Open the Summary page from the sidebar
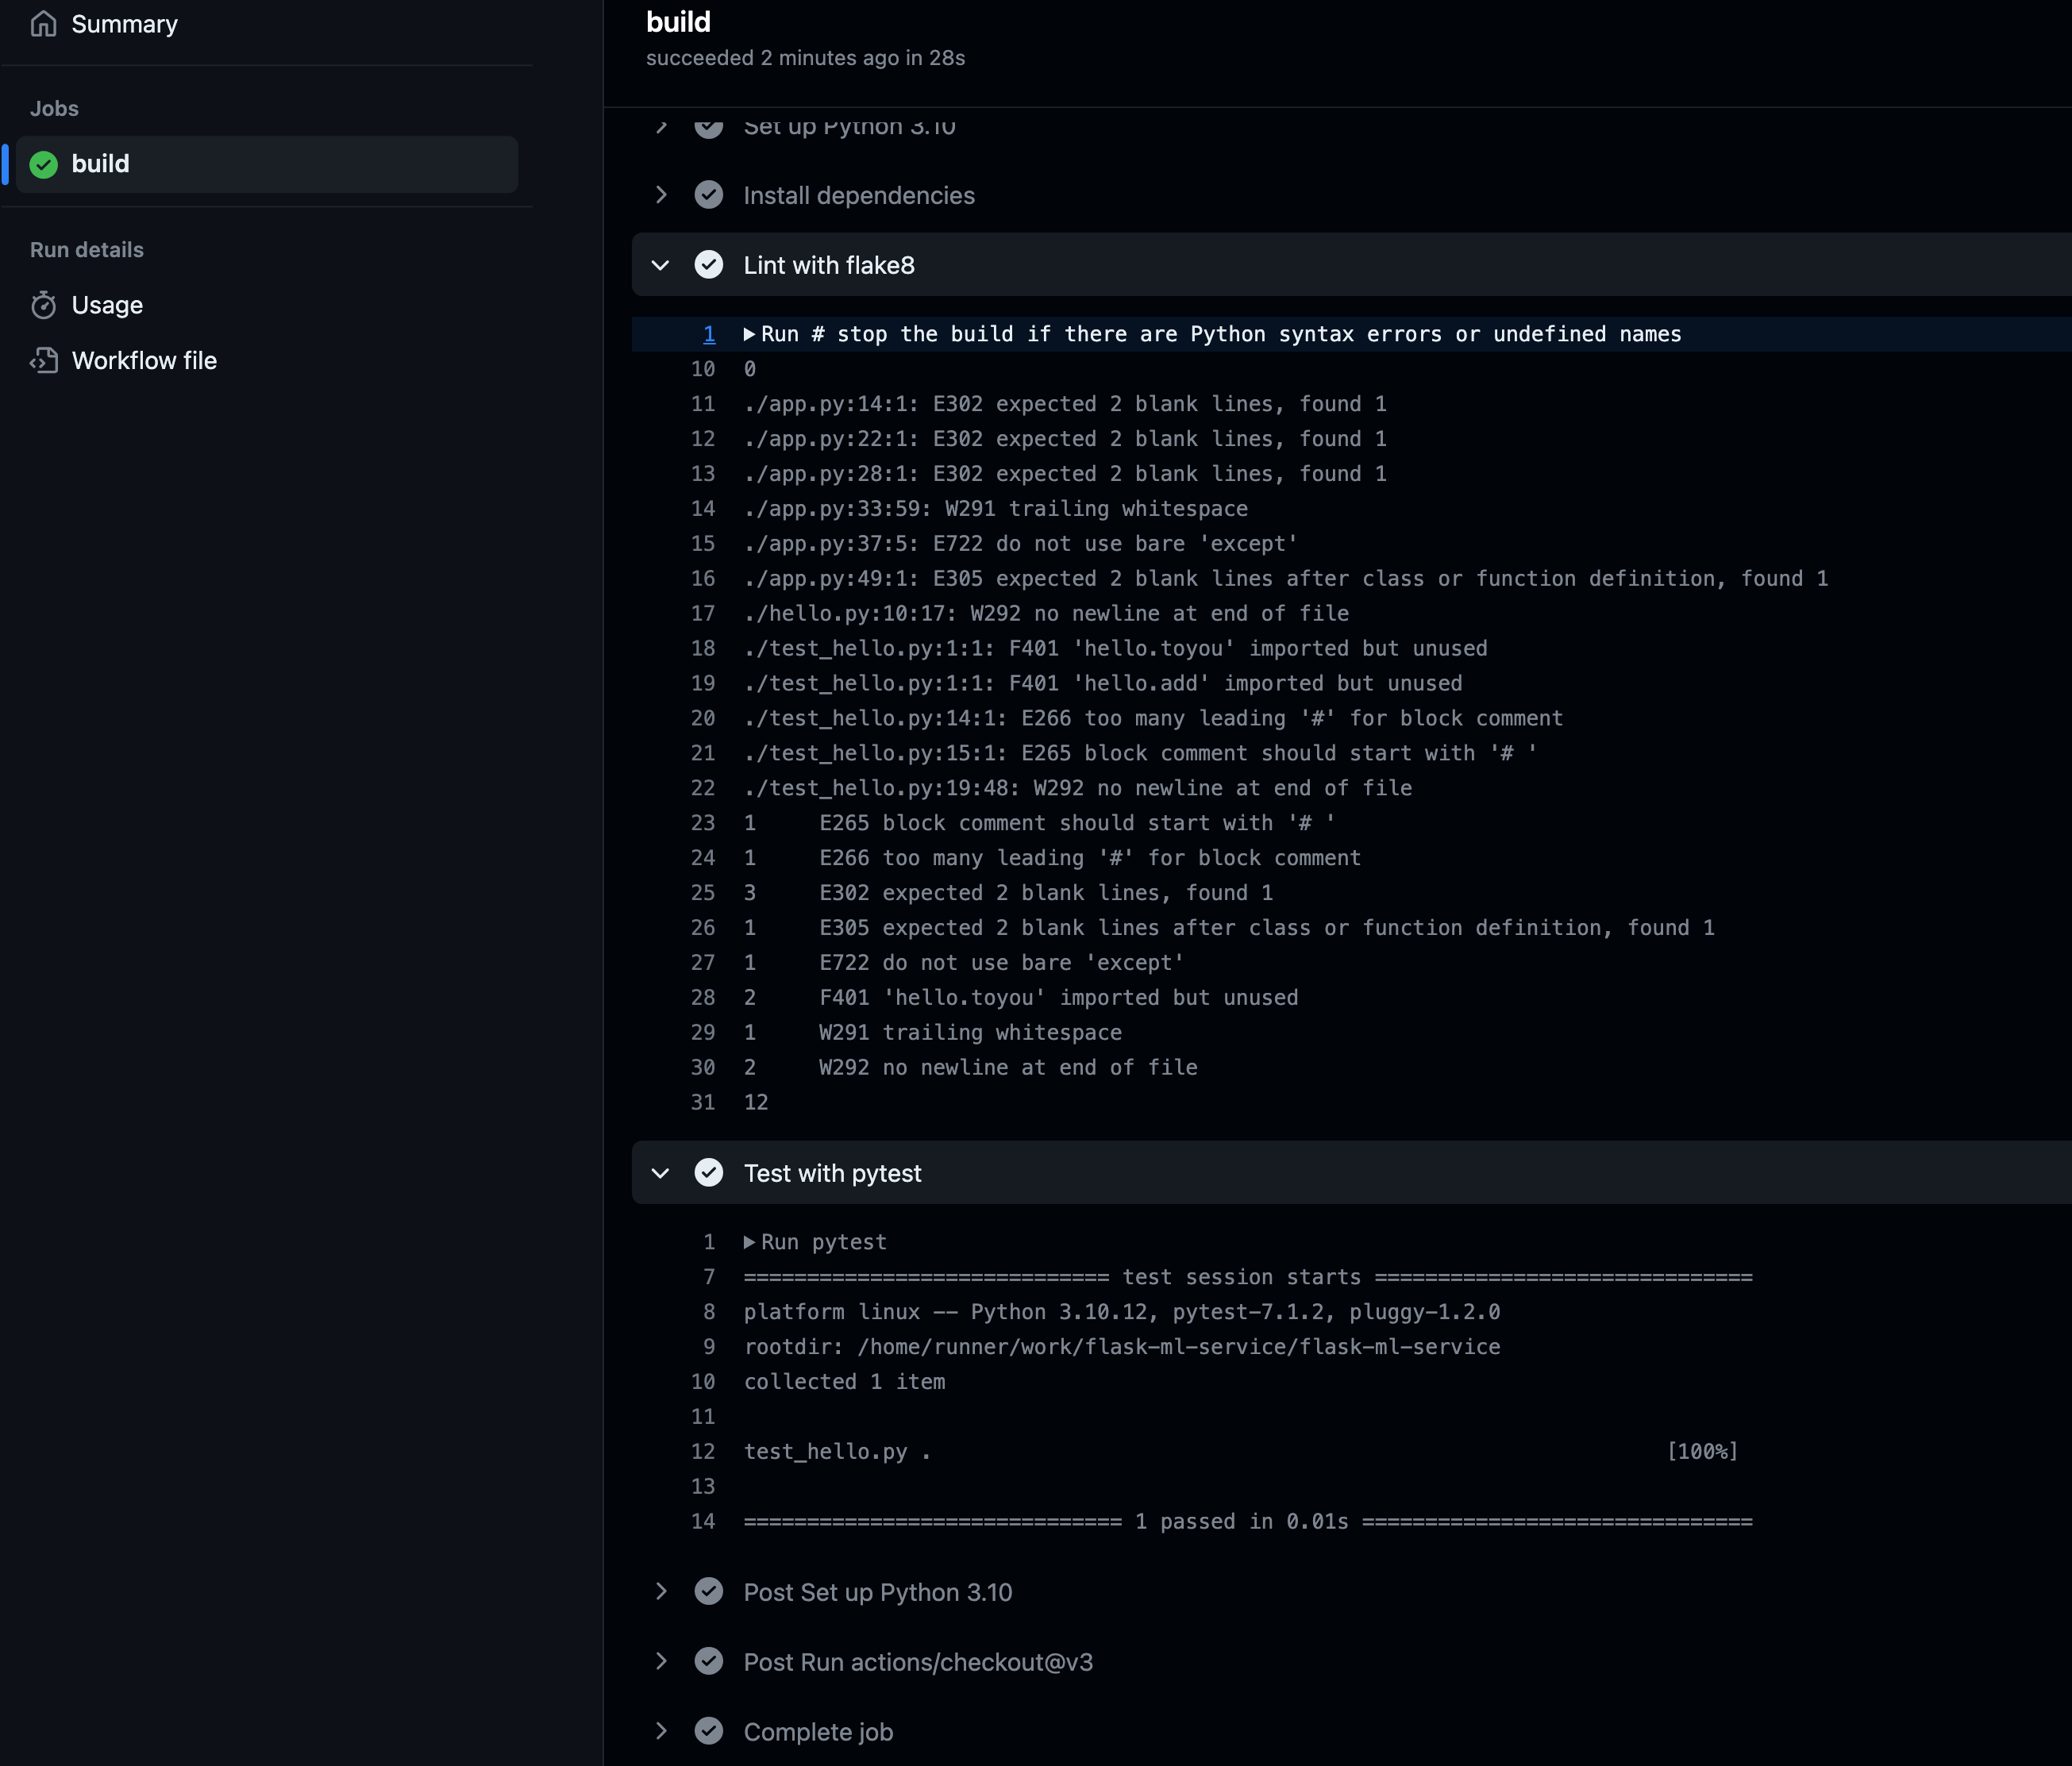 [x=125, y=23]
